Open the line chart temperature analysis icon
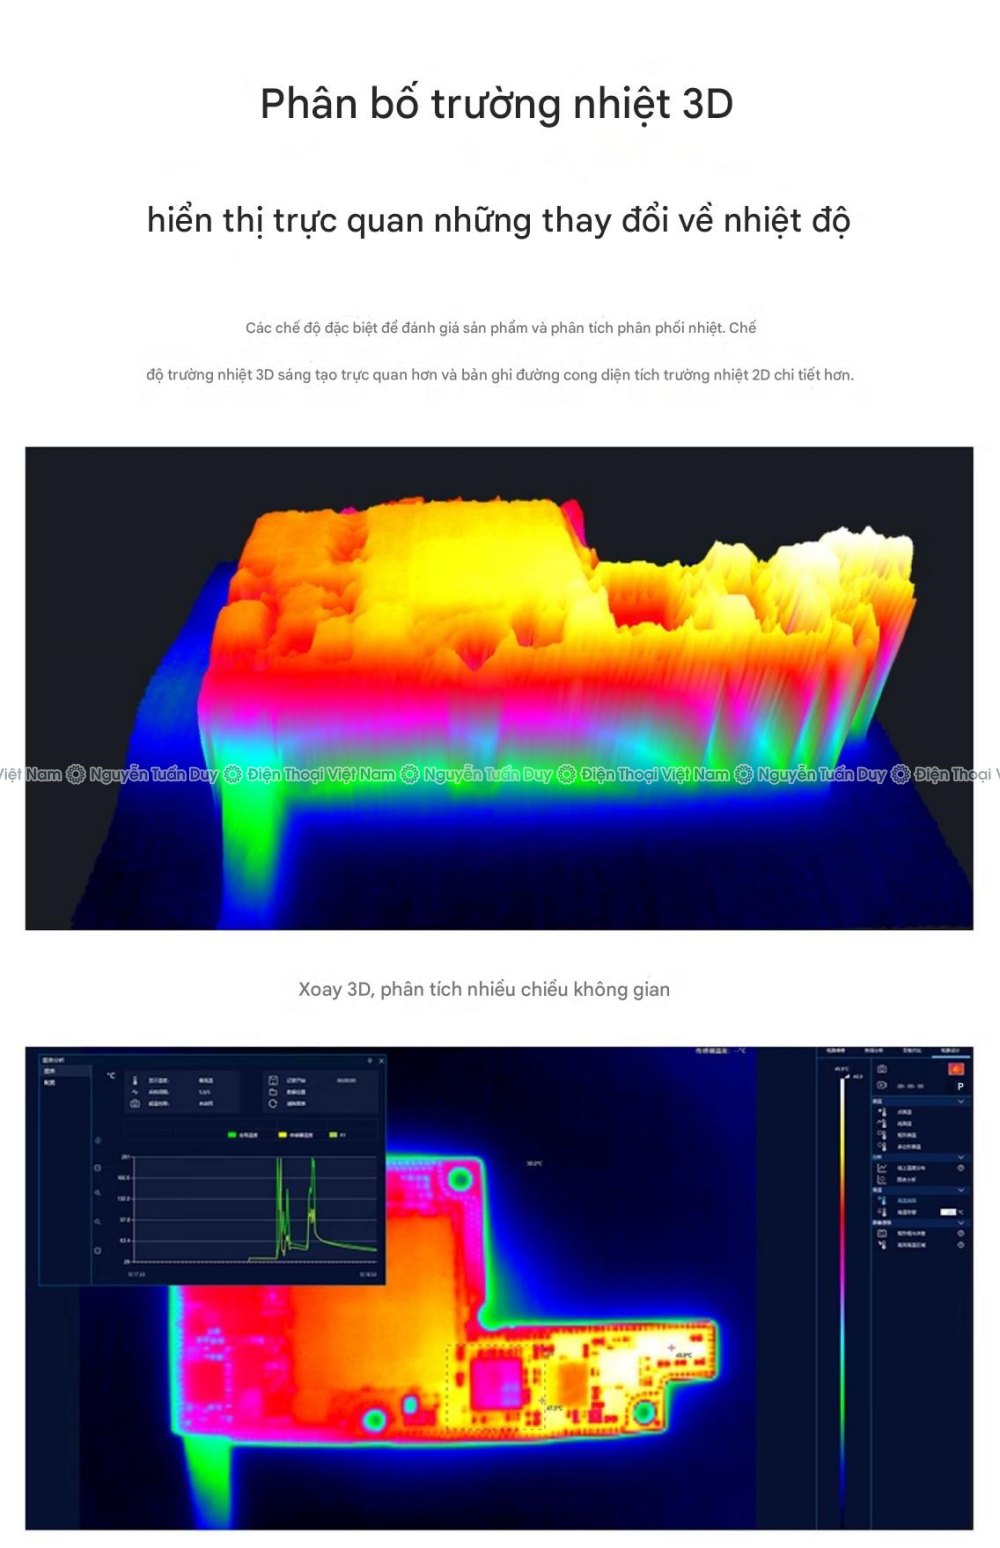 882,1168
